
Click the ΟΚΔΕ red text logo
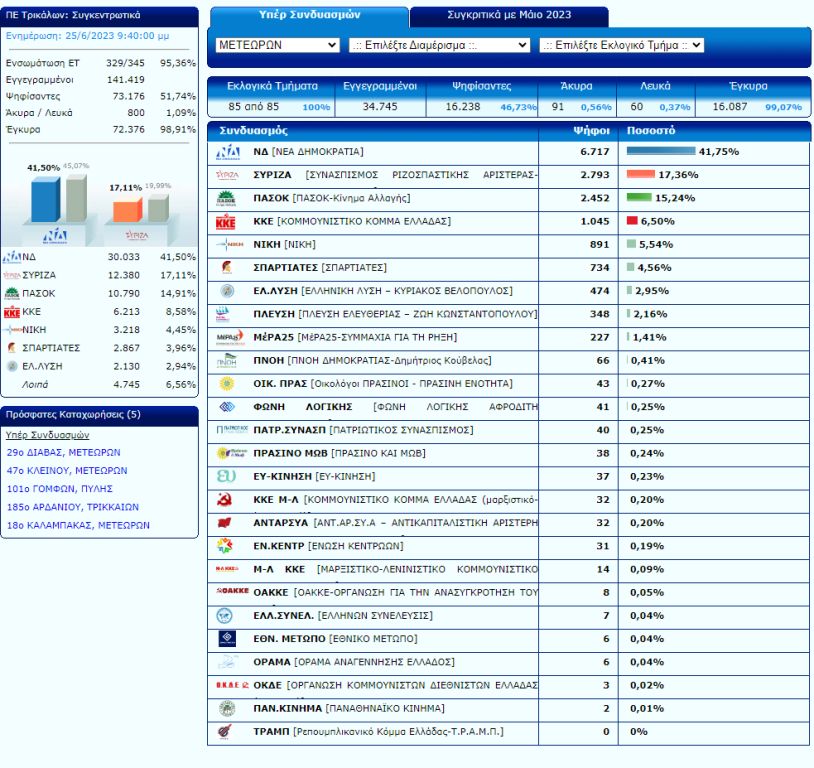point(232,685)
